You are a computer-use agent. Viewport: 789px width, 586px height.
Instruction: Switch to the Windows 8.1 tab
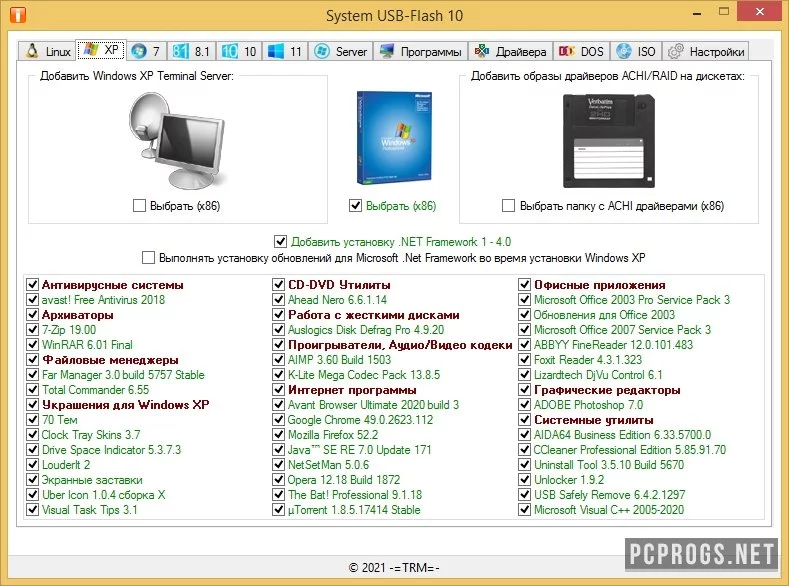(x=192, y=51)
